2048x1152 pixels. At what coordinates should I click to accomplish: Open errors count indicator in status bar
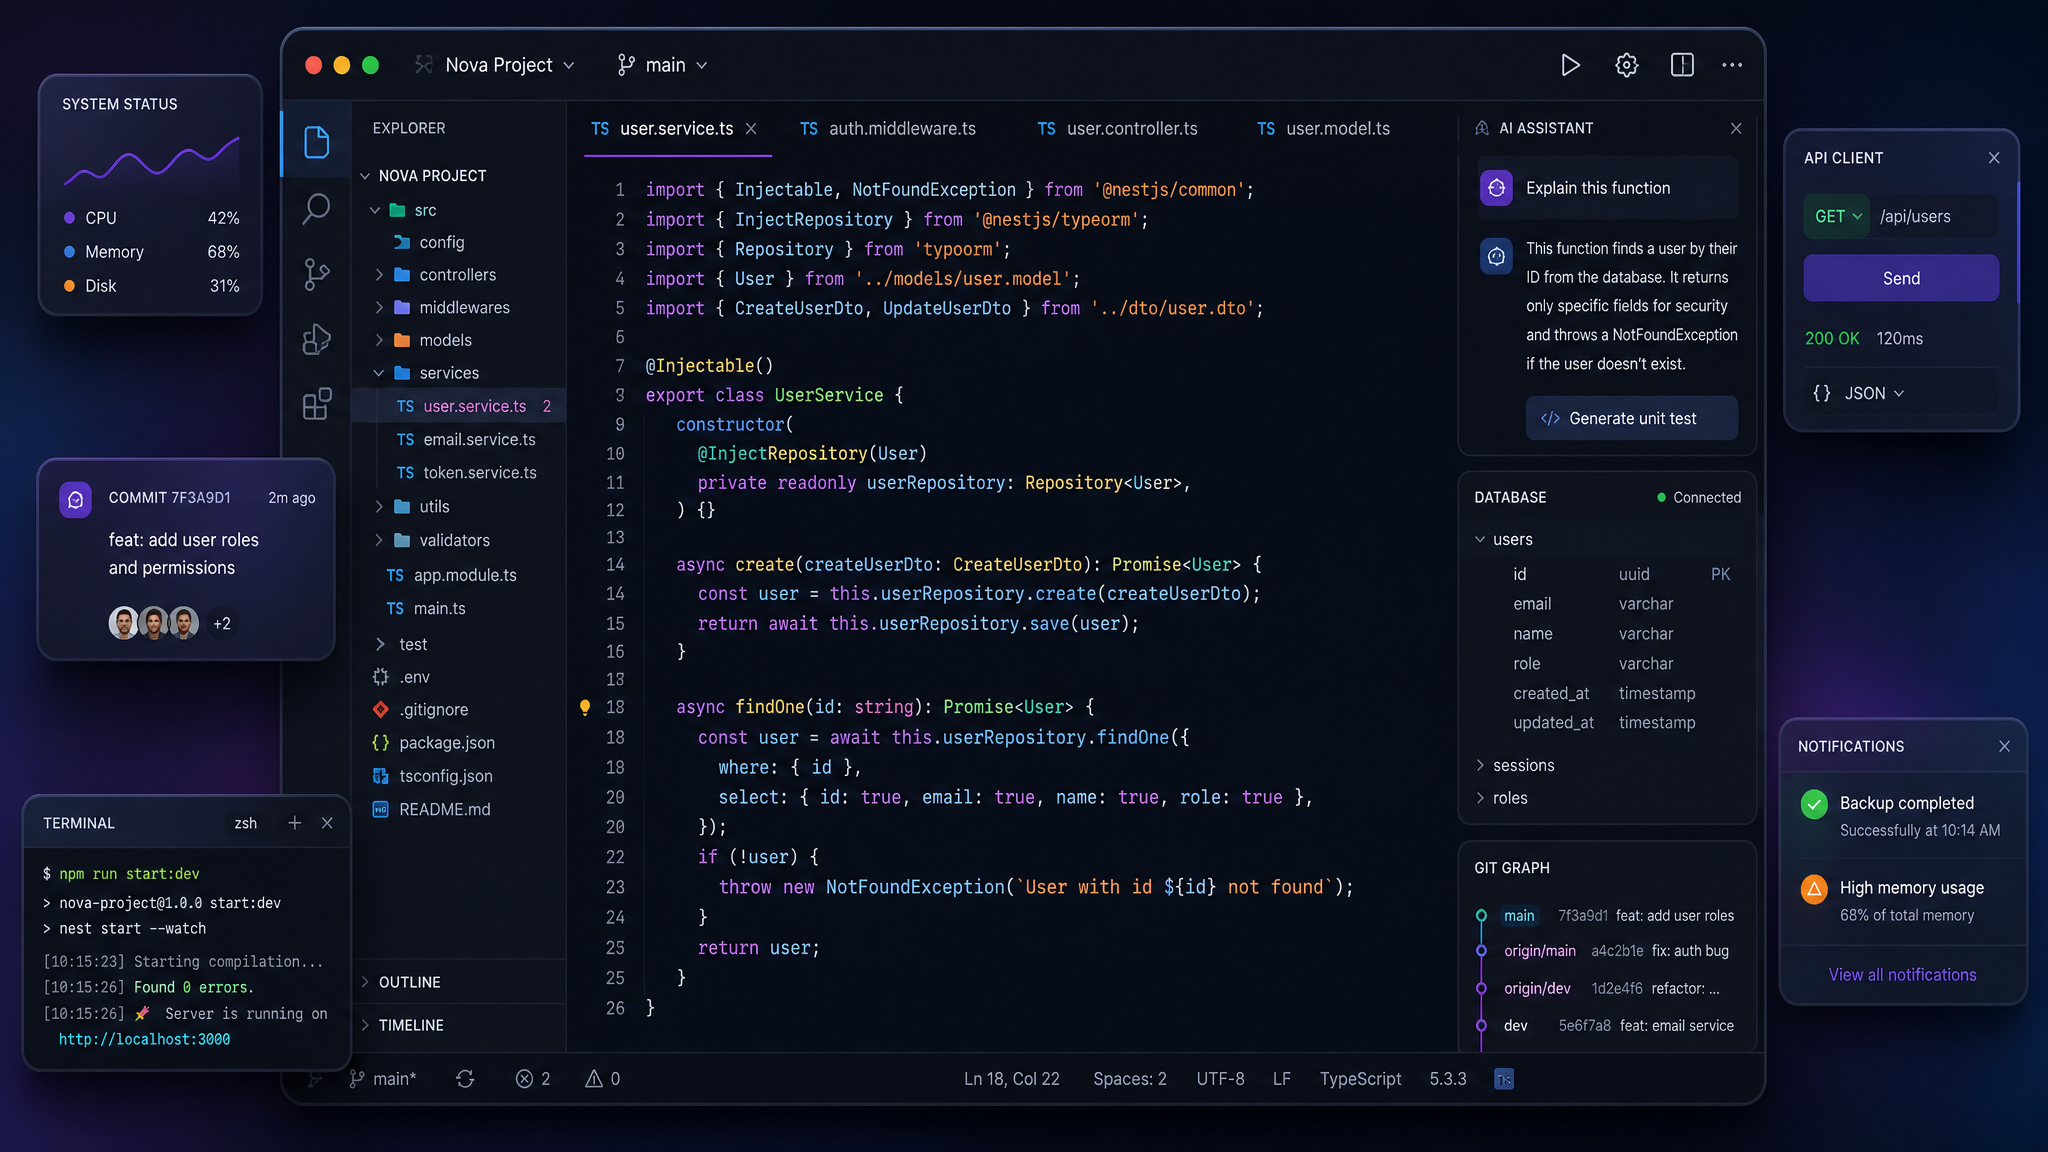(x=533, y=1078)
